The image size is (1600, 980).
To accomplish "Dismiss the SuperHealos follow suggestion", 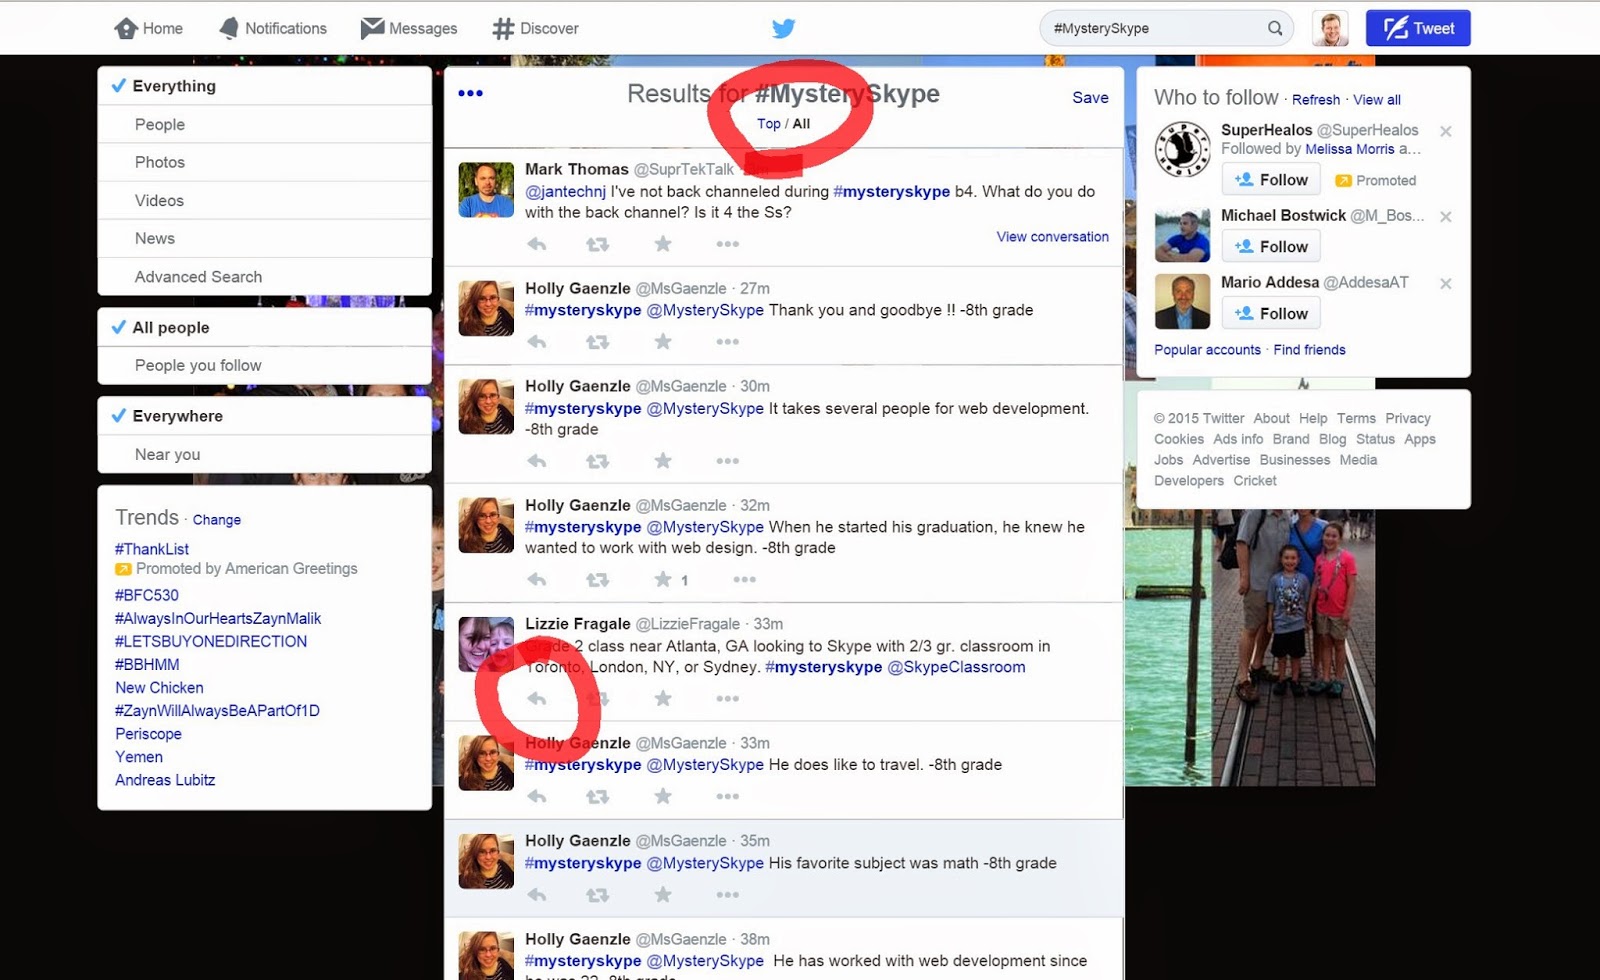I will (x=1445, y=131).
